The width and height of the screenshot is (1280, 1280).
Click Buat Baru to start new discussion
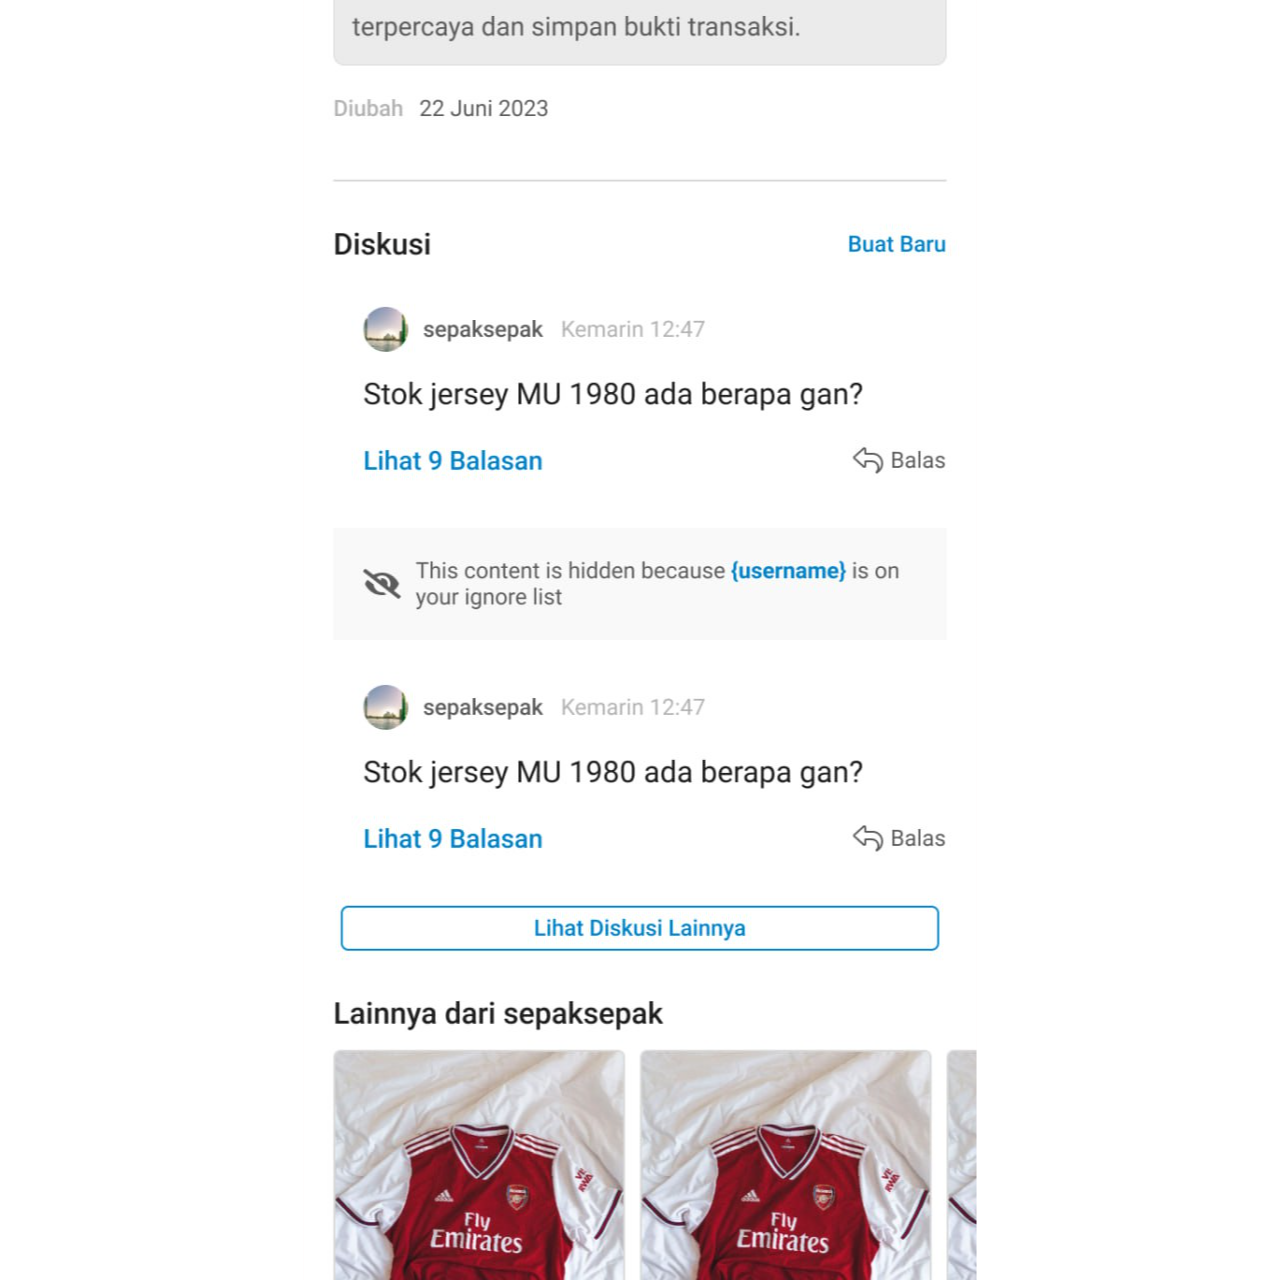pos(897,244)
